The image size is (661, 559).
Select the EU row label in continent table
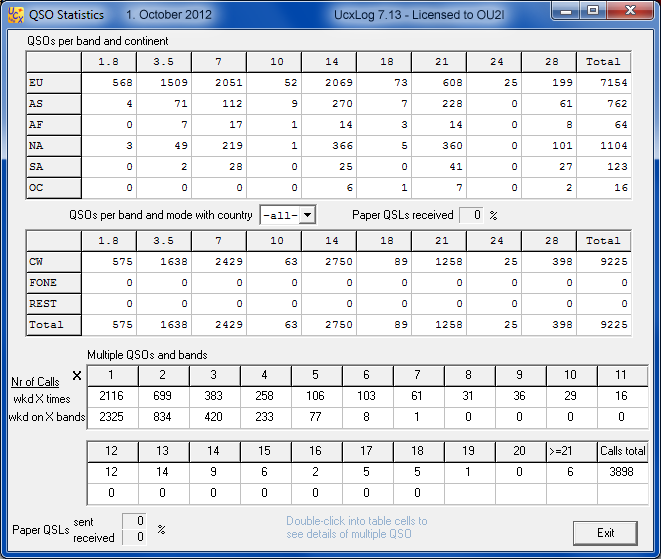pyautogui.click(x=53, y=83)
